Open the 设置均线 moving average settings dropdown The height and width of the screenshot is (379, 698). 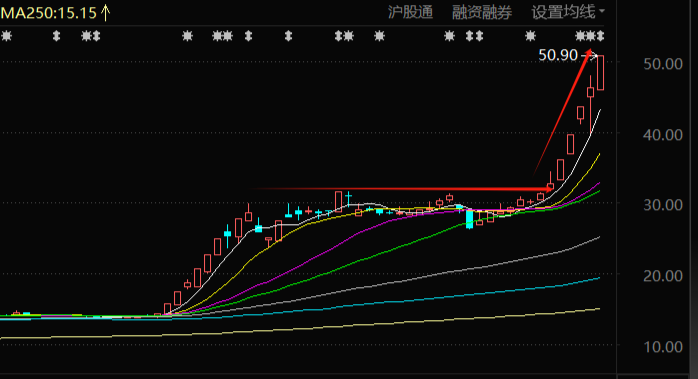568,12
